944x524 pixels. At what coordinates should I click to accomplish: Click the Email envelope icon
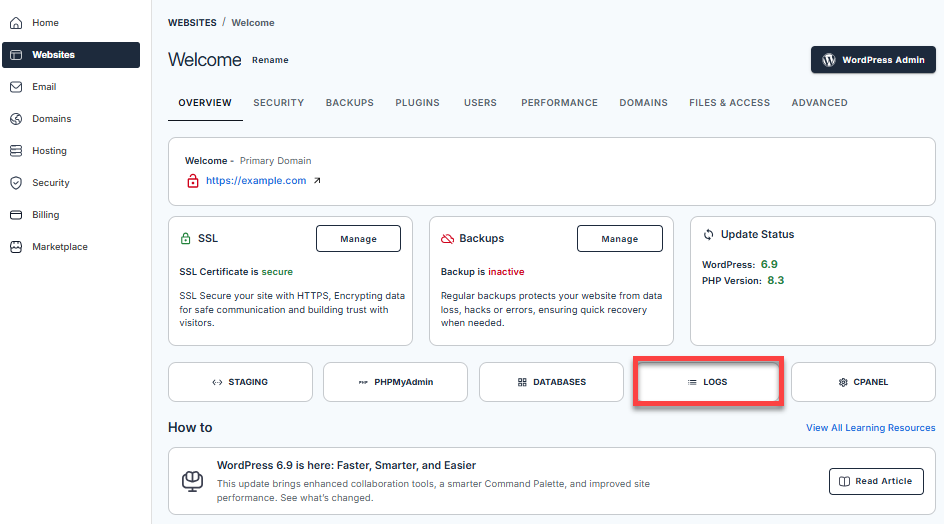click(x=16, y=87)
